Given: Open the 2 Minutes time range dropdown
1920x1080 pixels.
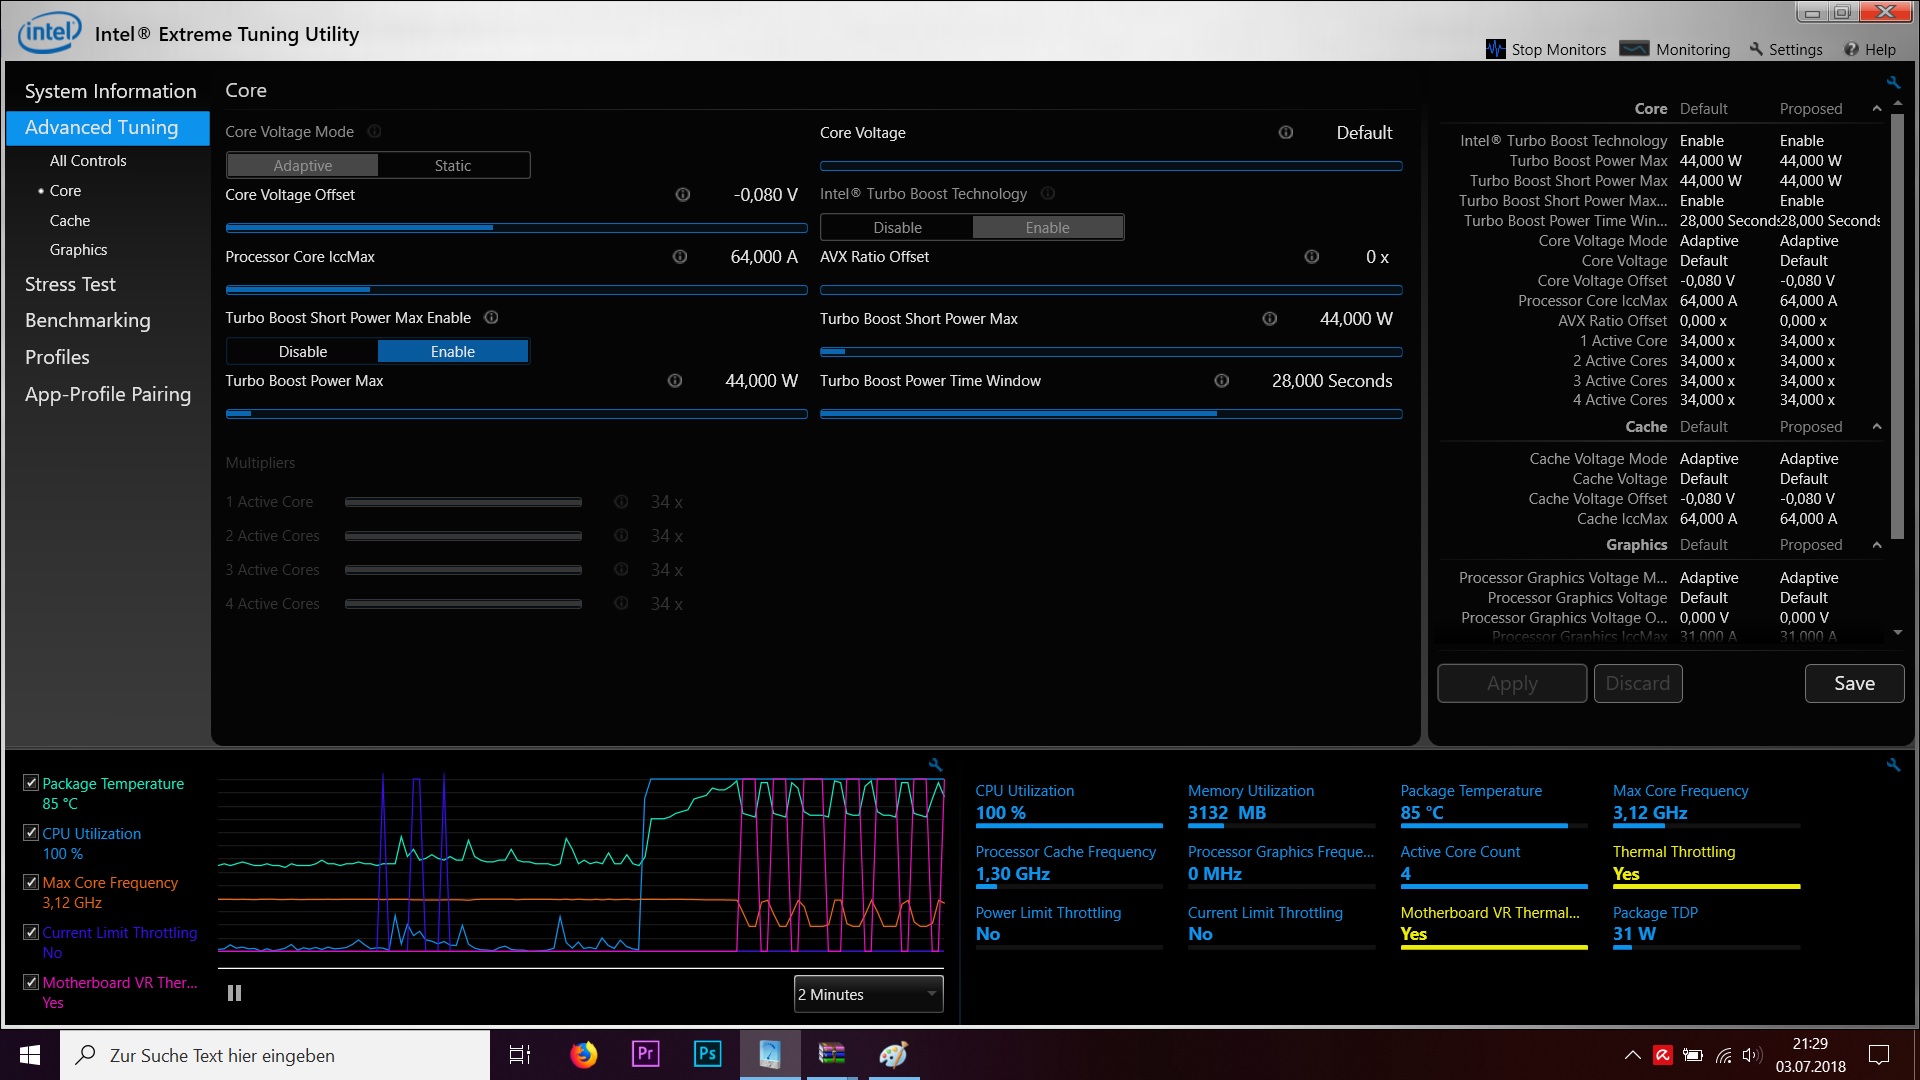Looking at the screenshot, I should 868,994.
